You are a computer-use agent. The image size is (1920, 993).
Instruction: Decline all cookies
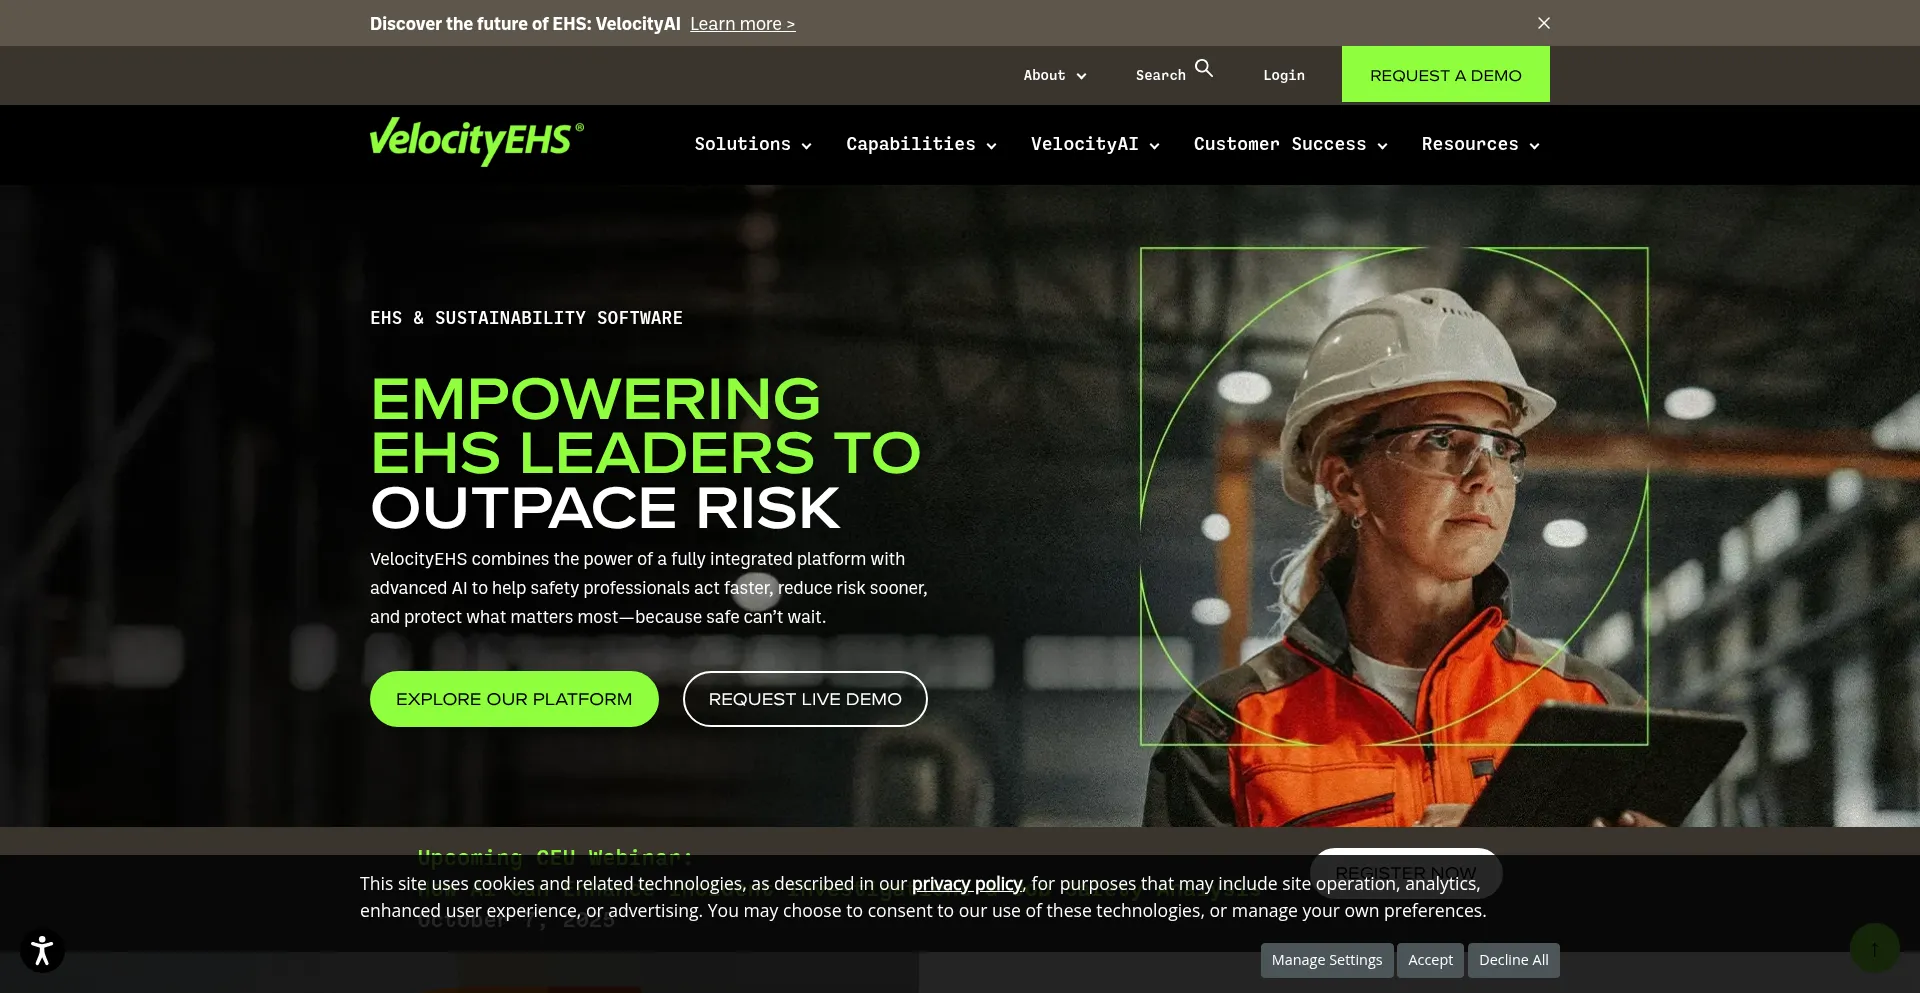coord(1513,960)
